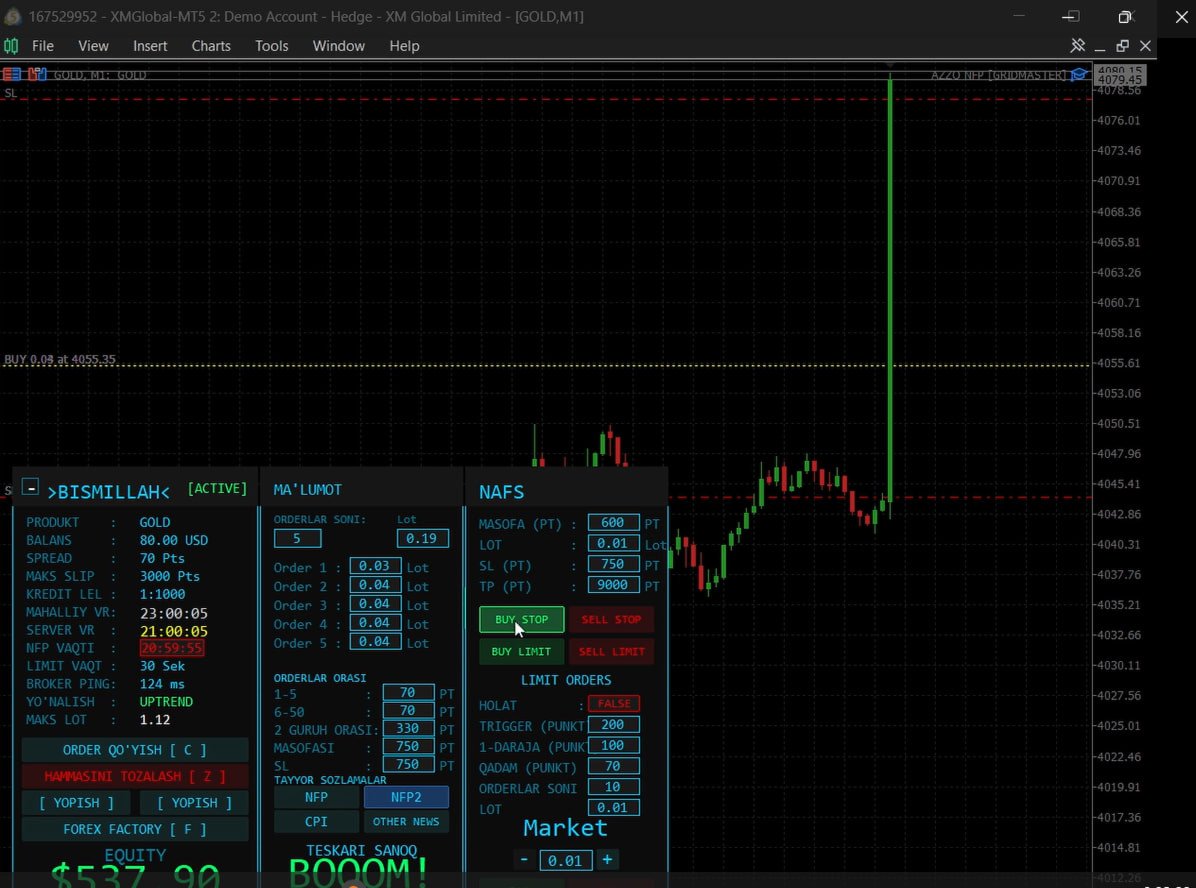Toggle the pin icon beside chart window controls
Screen dimensions: 1196x888
click(1077, 46)
